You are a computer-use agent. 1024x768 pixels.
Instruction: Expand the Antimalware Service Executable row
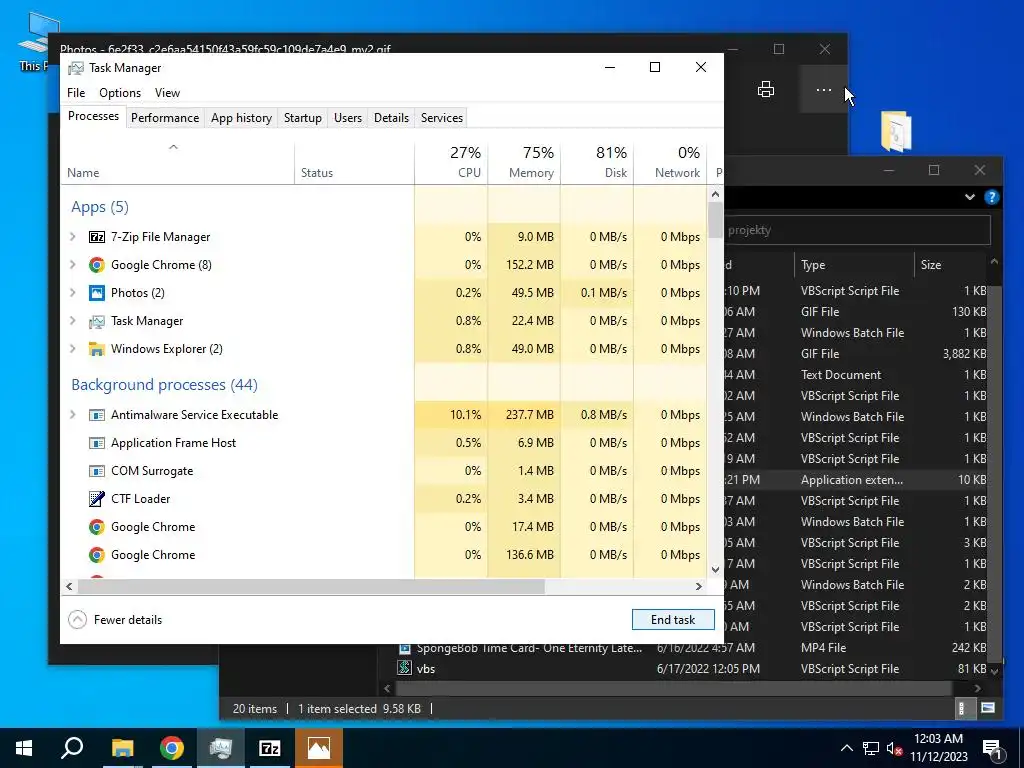point(73,415)
